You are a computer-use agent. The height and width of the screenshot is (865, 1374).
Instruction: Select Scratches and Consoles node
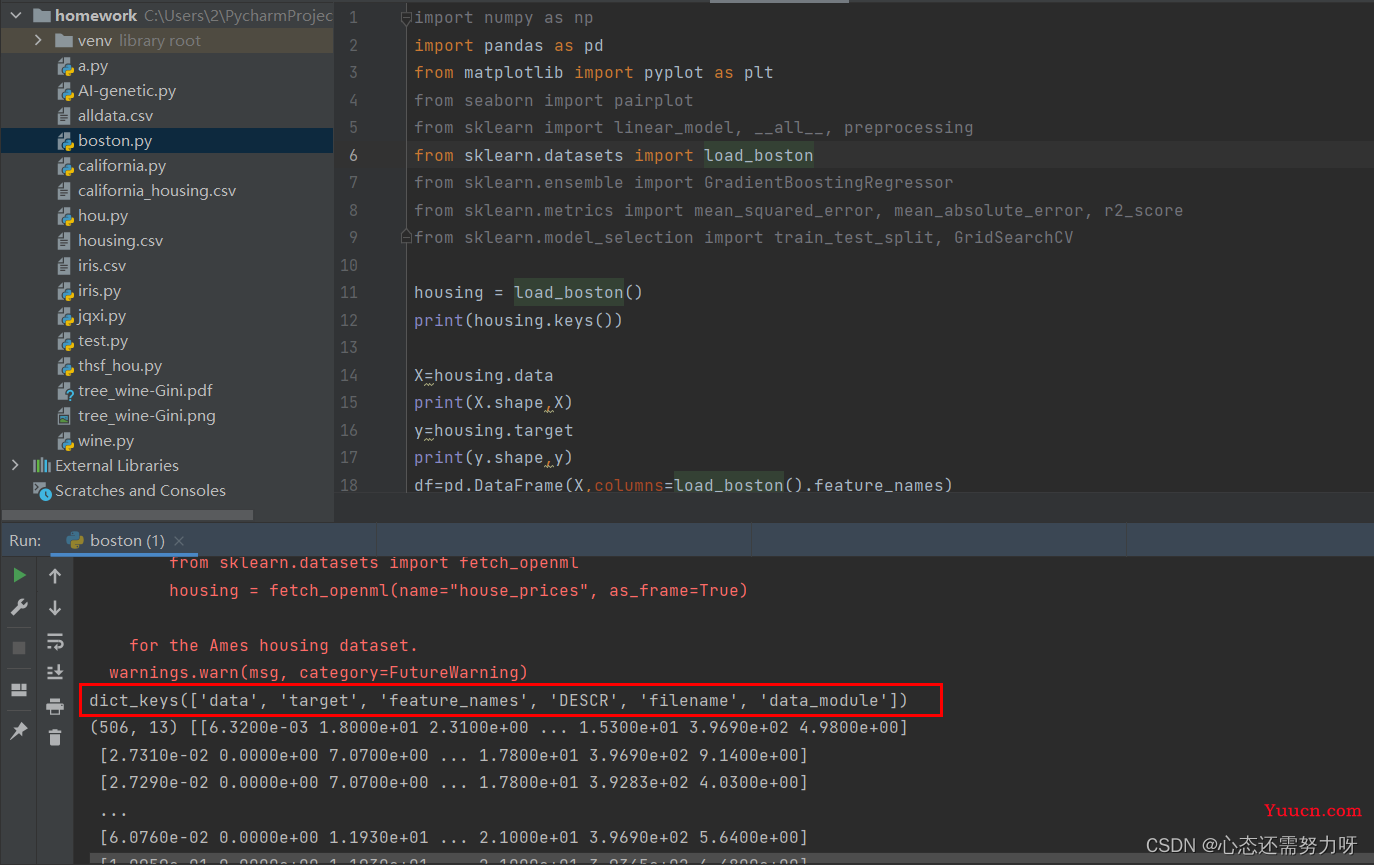point(140,491)
